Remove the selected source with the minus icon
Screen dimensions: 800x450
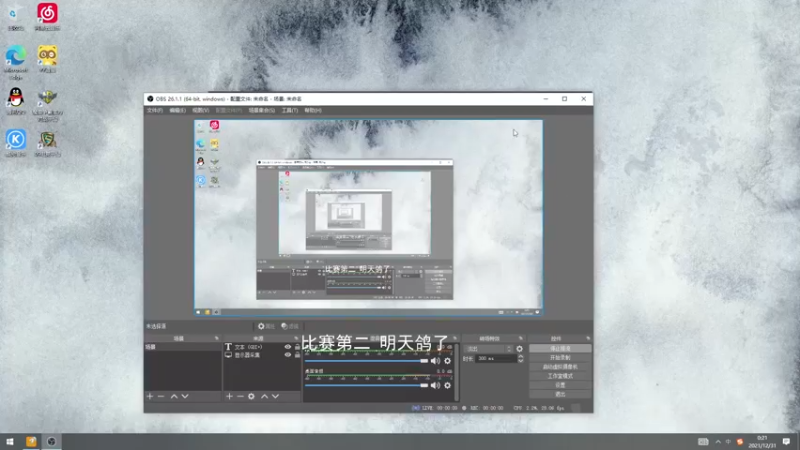240,396
